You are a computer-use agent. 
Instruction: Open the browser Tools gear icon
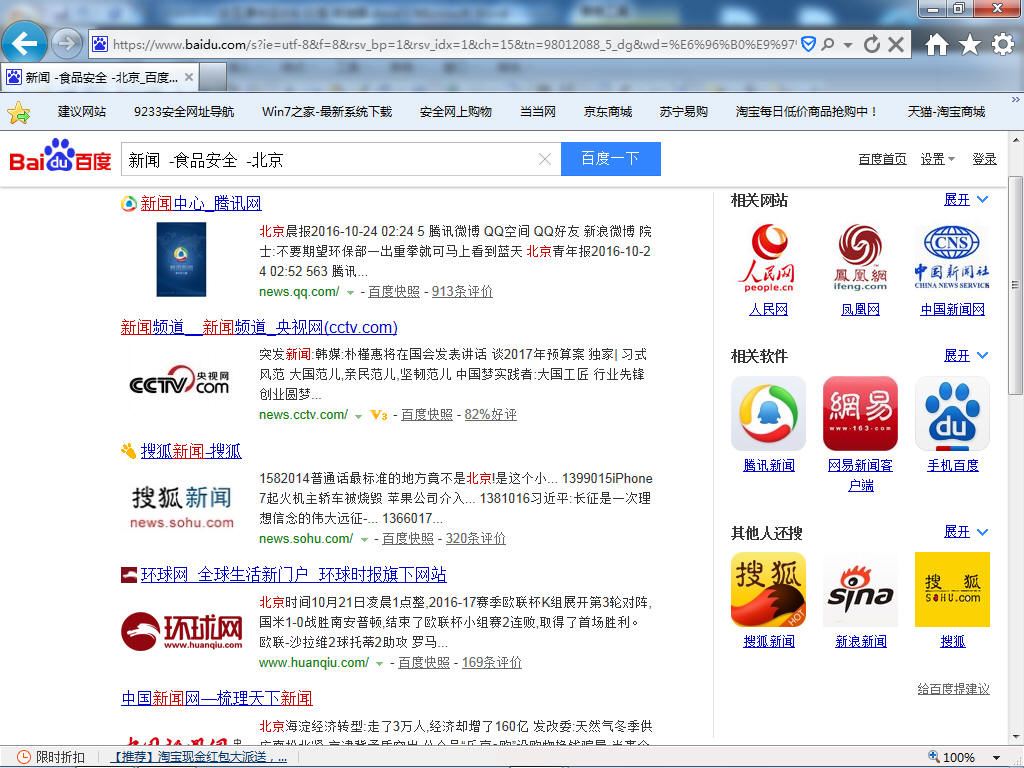[1003, 44]
